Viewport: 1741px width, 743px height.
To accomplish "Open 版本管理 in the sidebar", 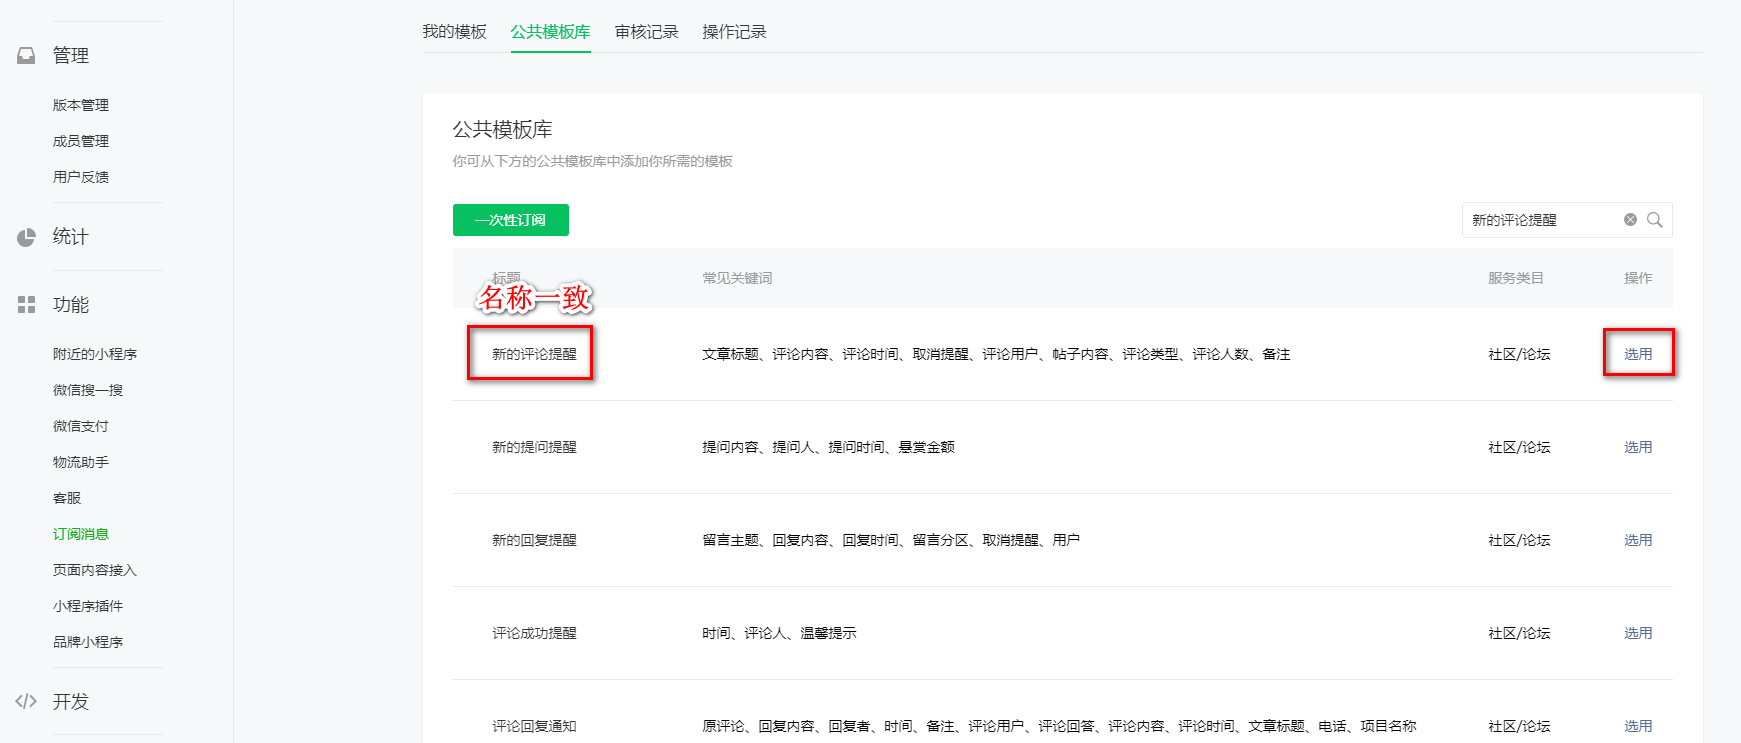I will pos(81,105).
